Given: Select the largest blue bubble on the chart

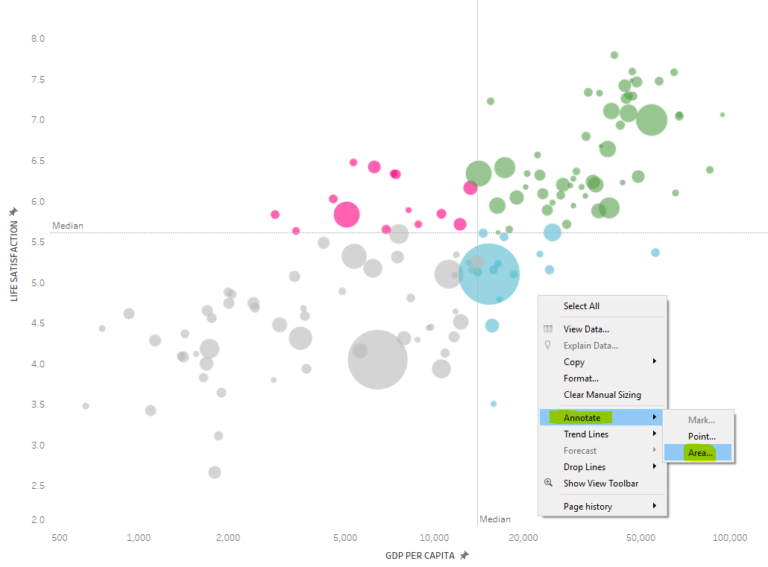Looking at the screenshot, I should 489,274.
